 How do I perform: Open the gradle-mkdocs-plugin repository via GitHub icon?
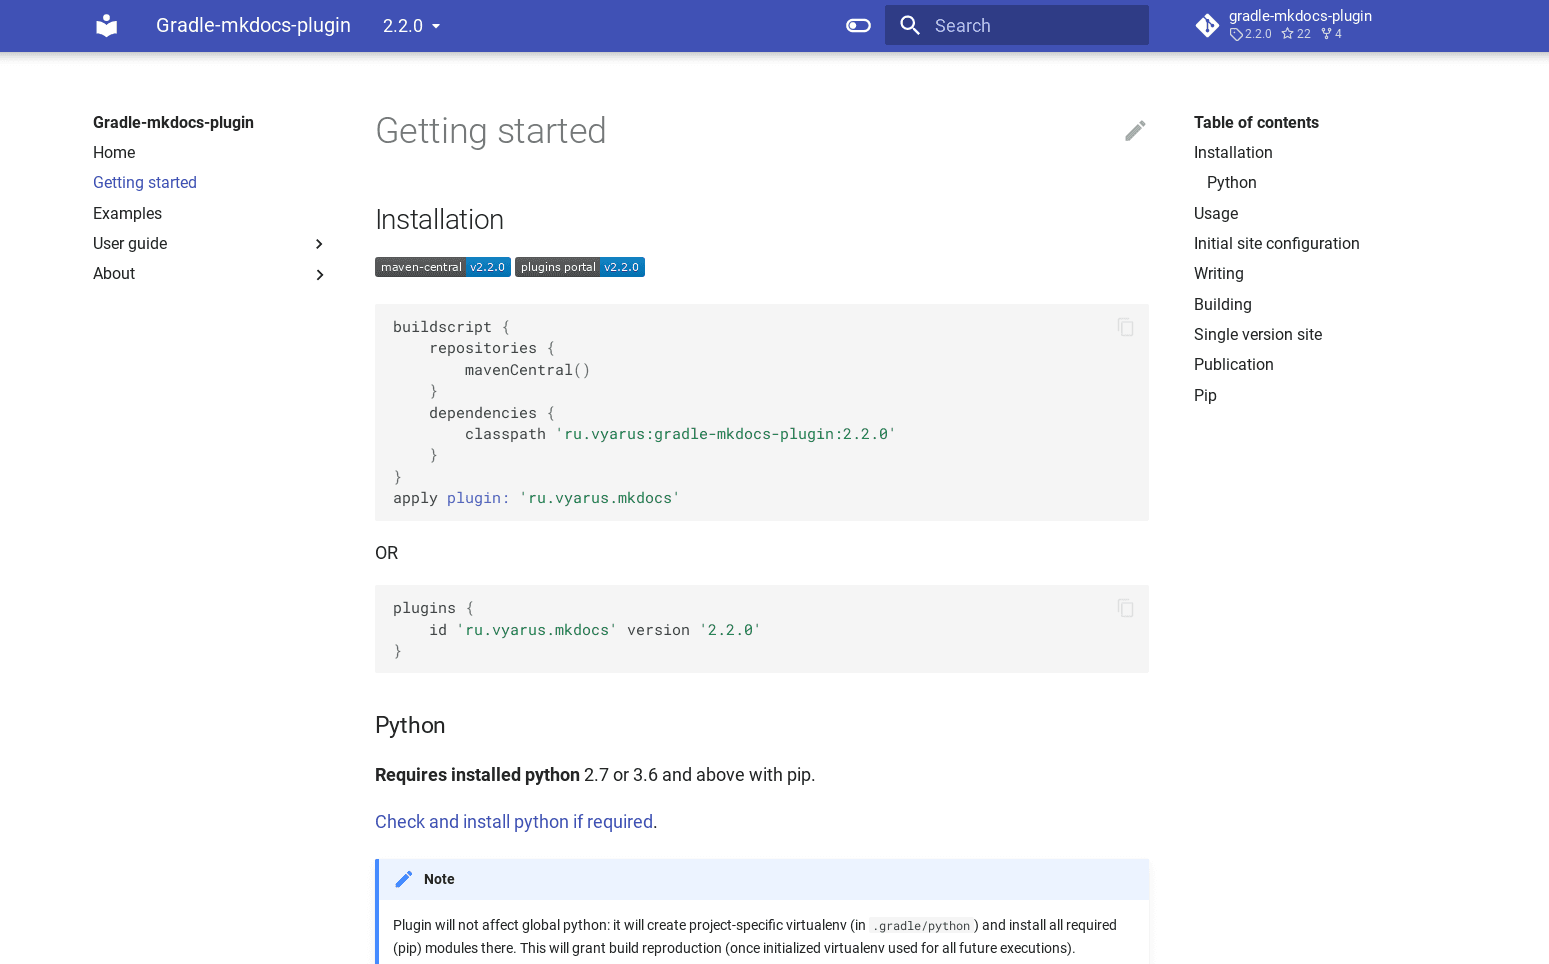click(x=1207, y=25)
